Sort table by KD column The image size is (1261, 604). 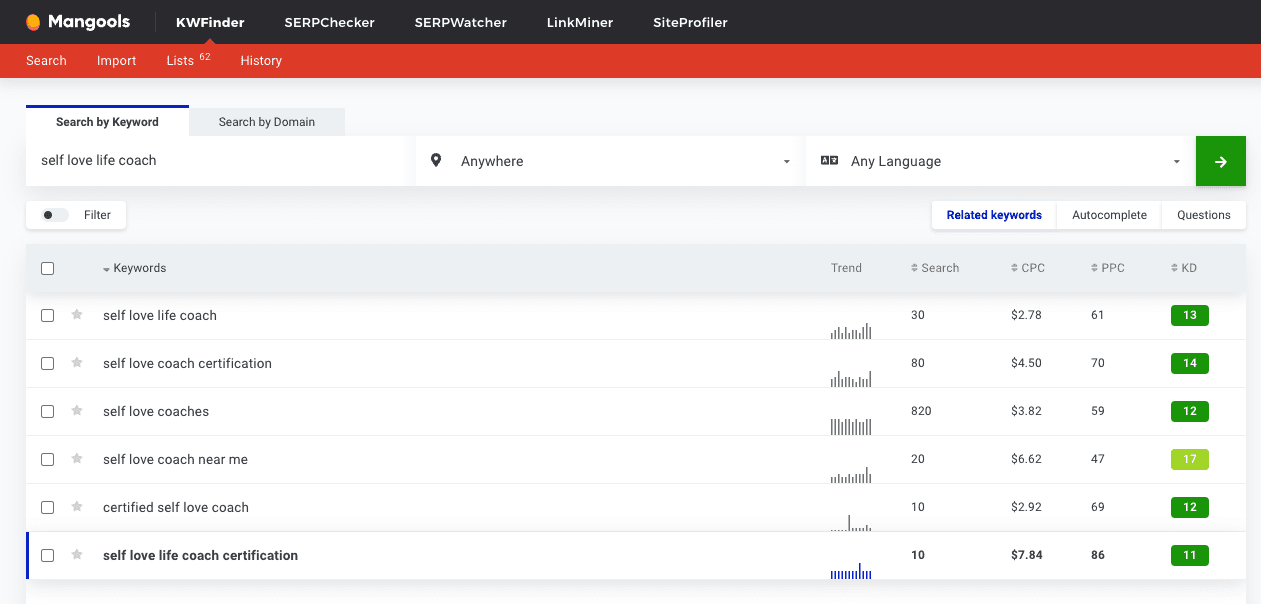[1183, 268]
